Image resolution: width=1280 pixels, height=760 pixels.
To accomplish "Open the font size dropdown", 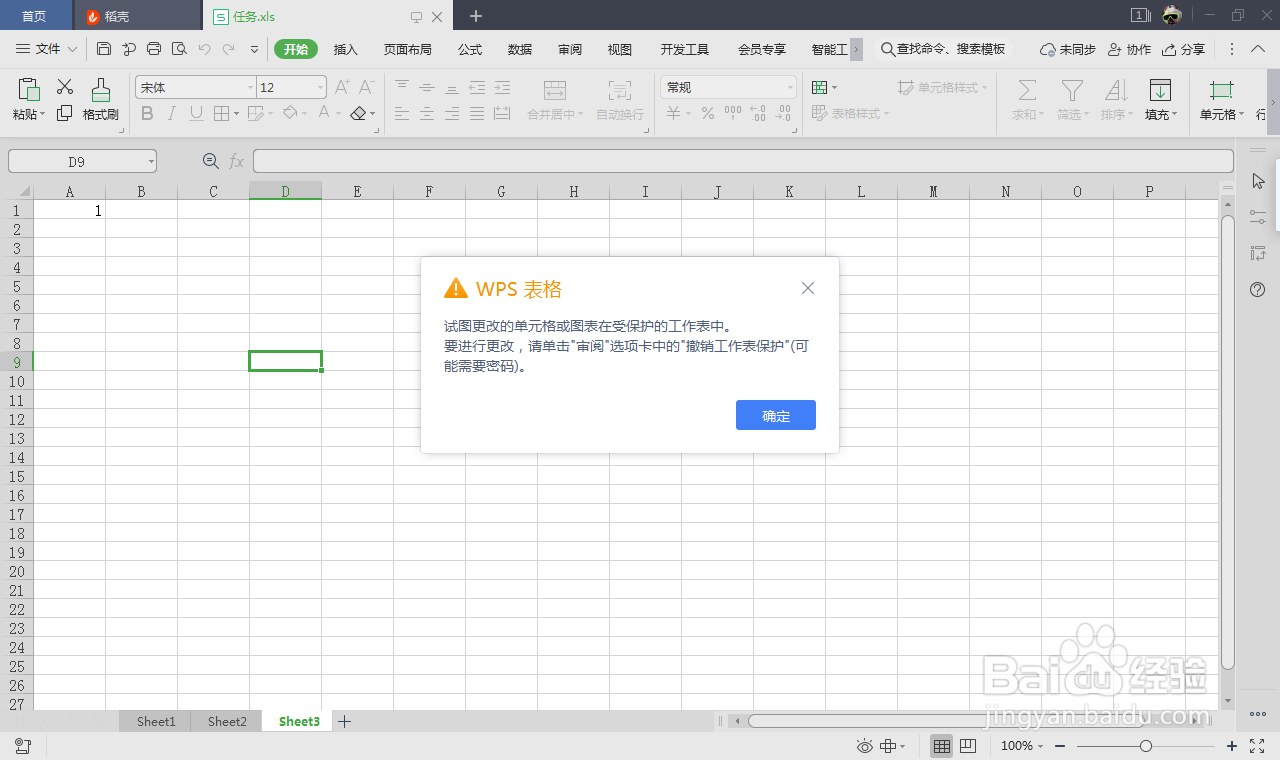I will 318,87.
